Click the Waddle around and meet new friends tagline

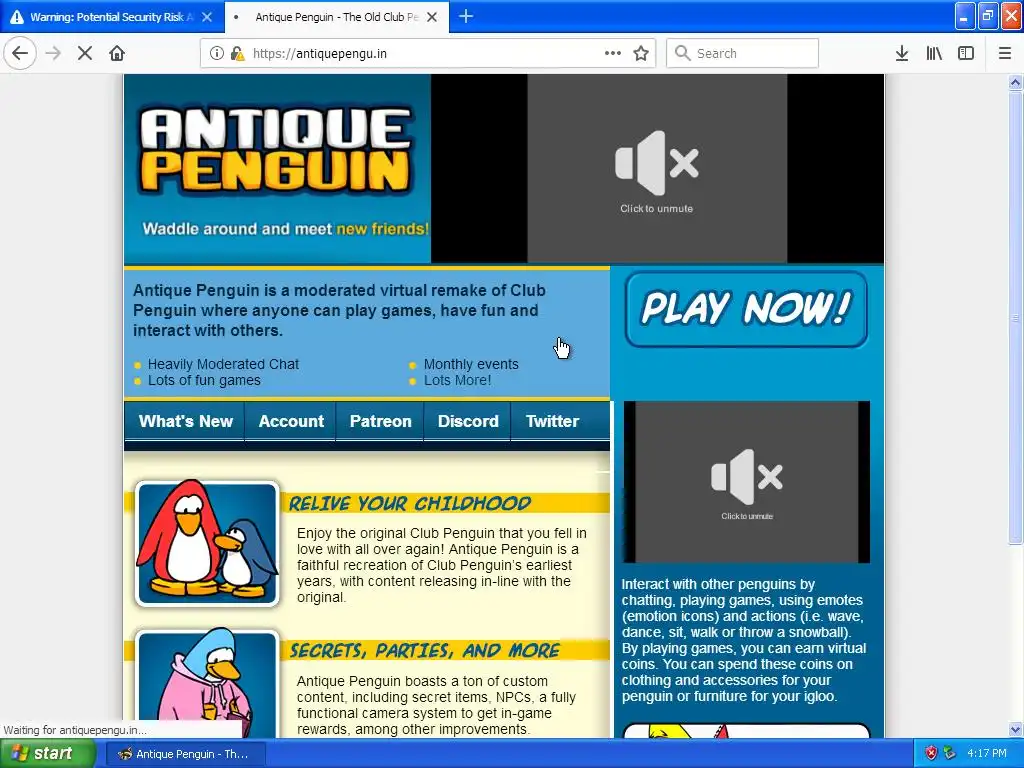pyautogui.click(x=286, y=229)
